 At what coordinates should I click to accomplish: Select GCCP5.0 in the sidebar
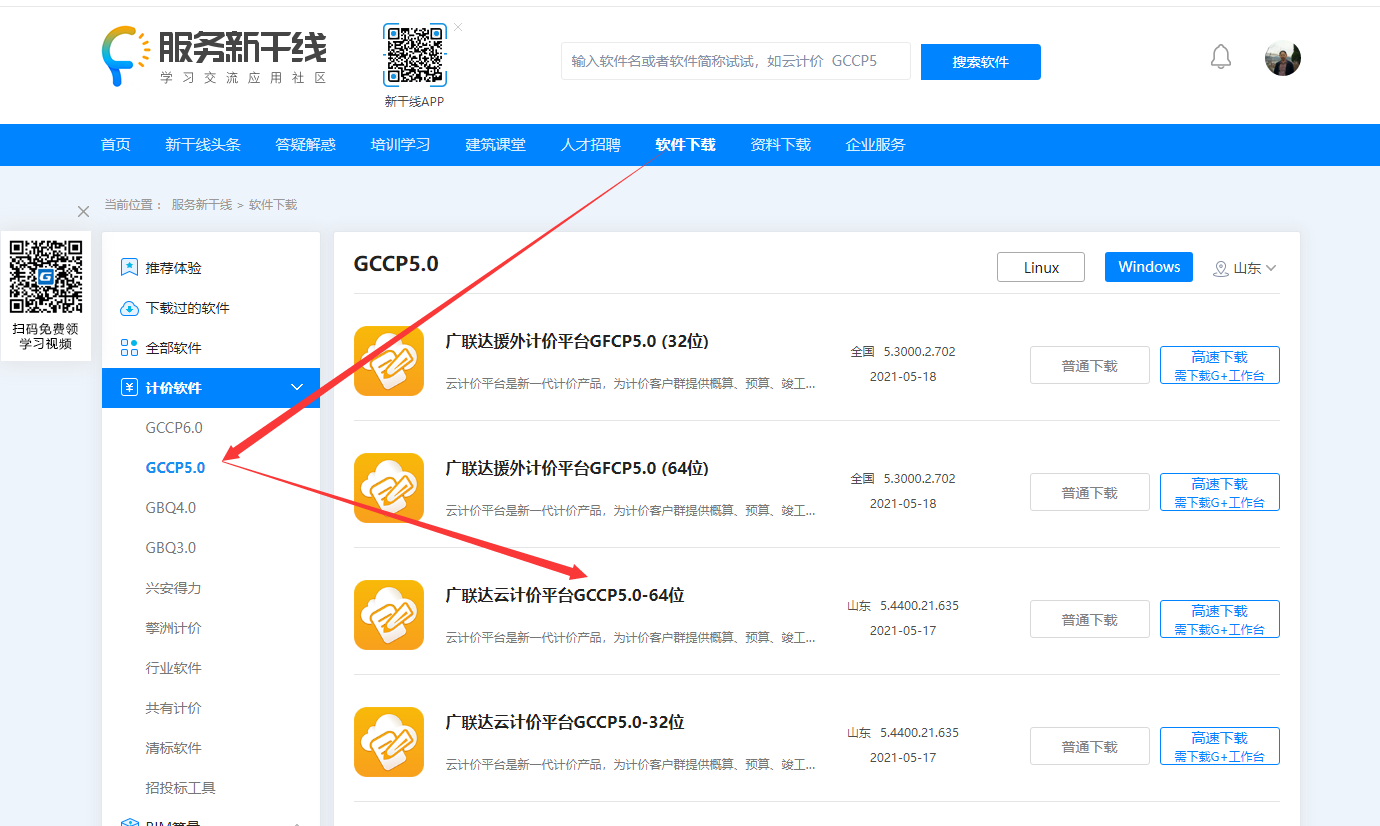click(x=175, y=468)
